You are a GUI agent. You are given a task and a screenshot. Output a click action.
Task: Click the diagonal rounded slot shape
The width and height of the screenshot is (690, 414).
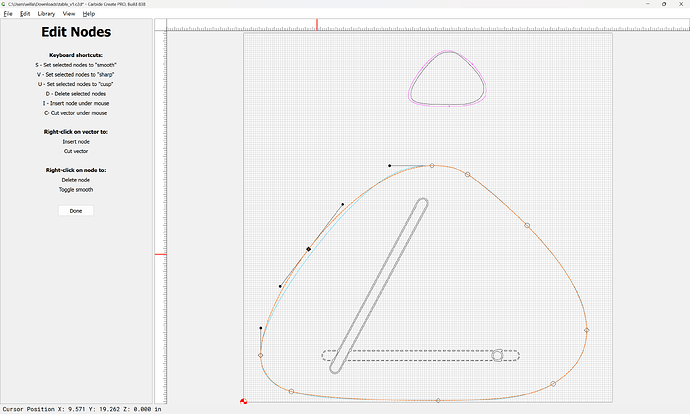tap(383, 284)
